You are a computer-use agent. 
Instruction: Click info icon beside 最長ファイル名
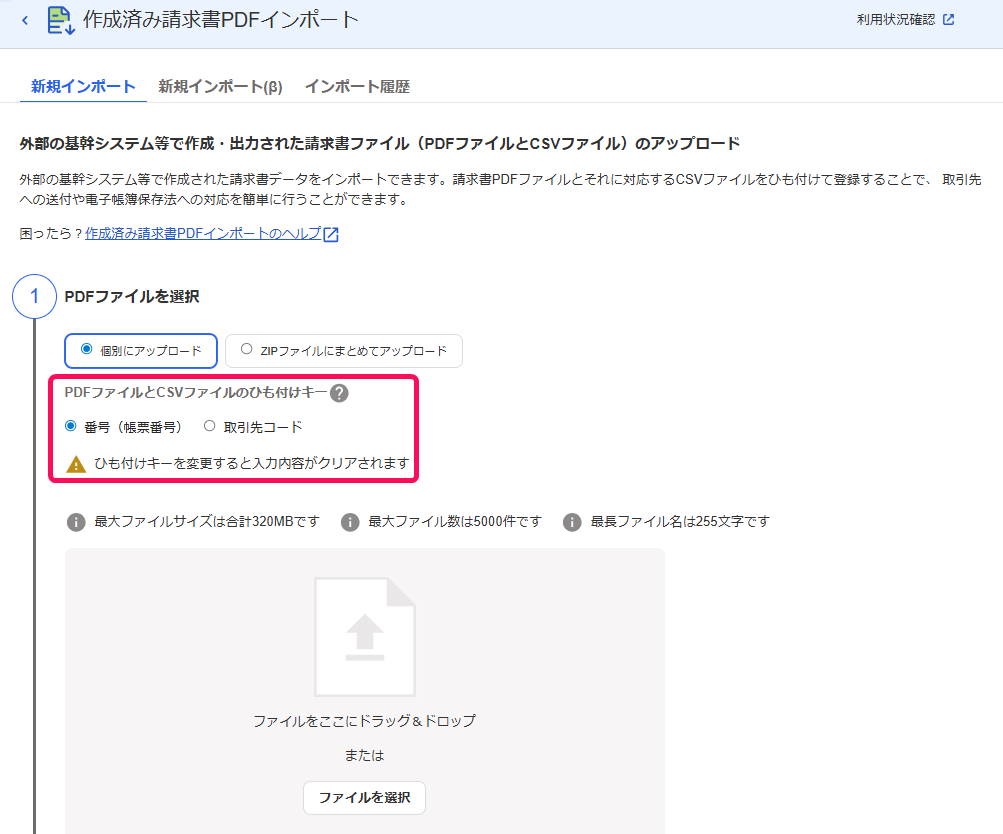572,522
